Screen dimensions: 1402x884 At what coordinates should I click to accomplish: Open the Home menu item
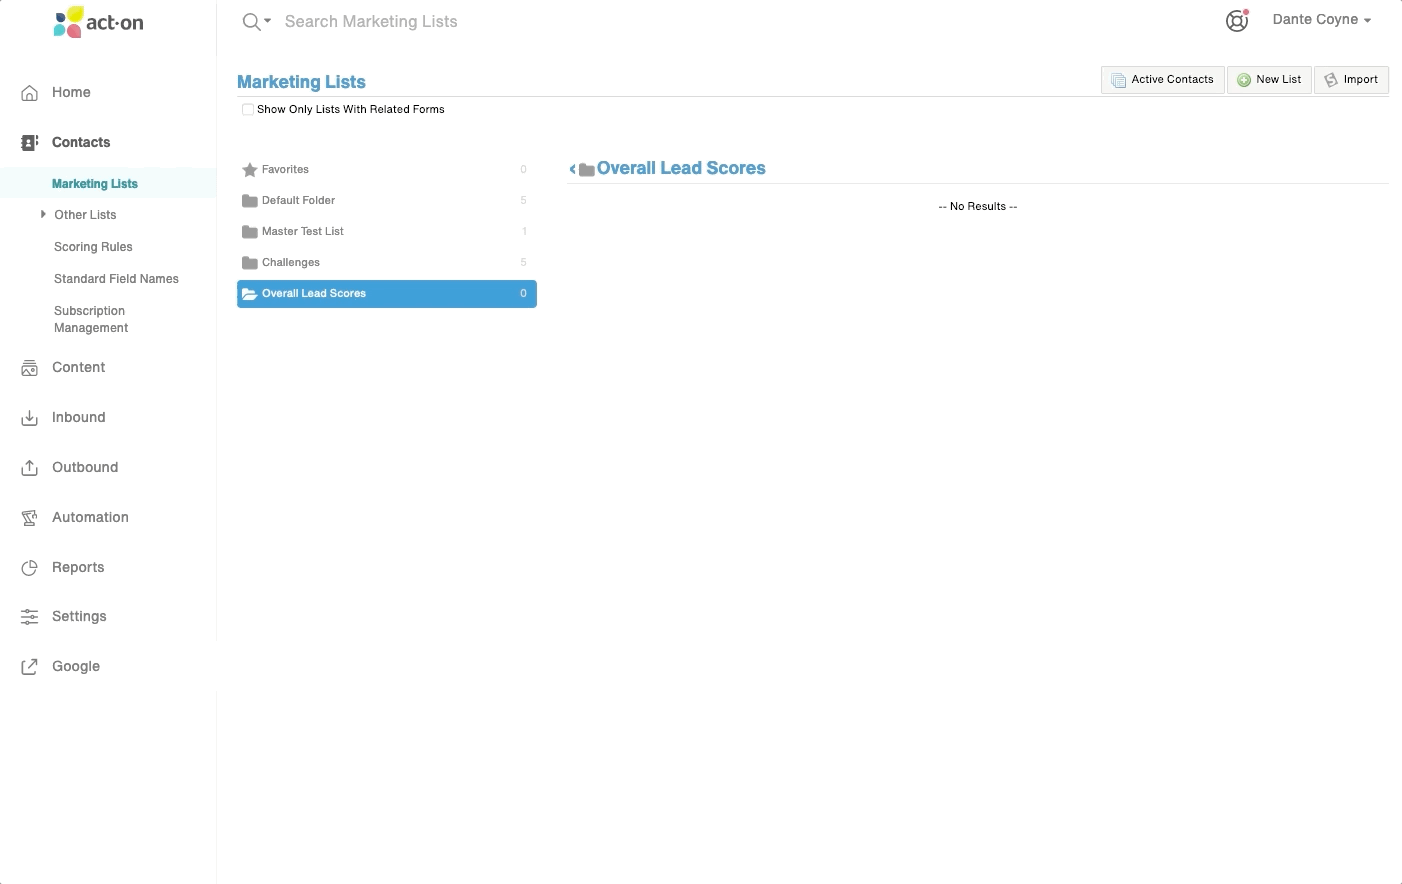71,92
